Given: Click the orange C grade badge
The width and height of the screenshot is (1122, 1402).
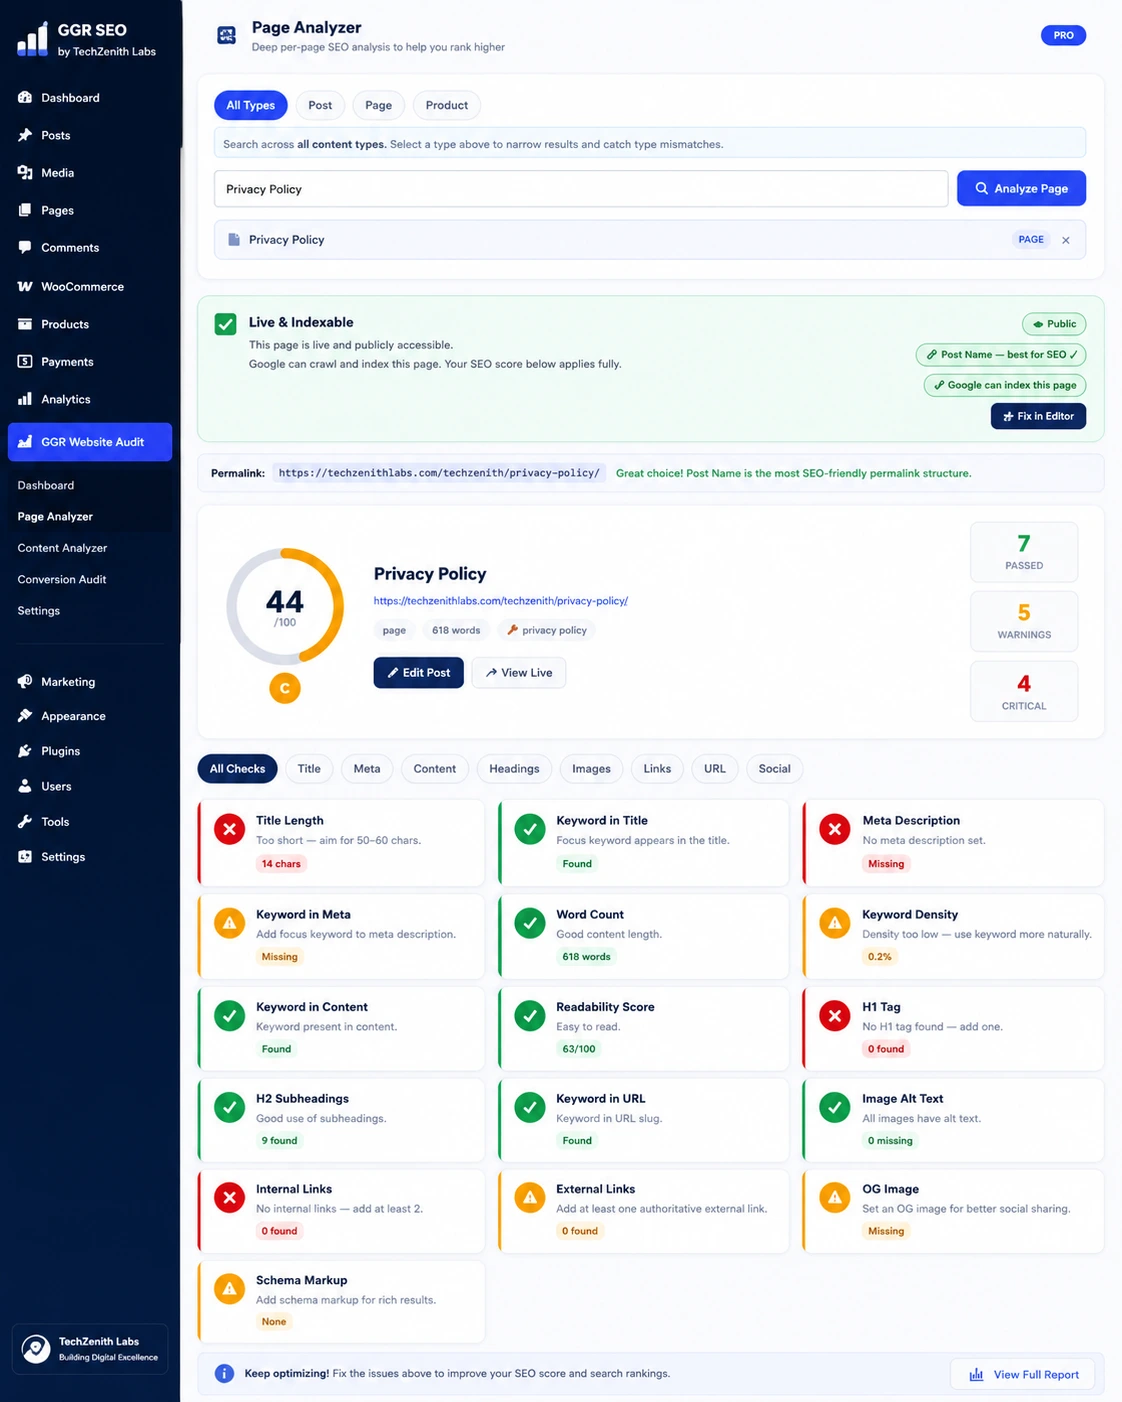Looking at the screenshot, I should click(285, 688).
